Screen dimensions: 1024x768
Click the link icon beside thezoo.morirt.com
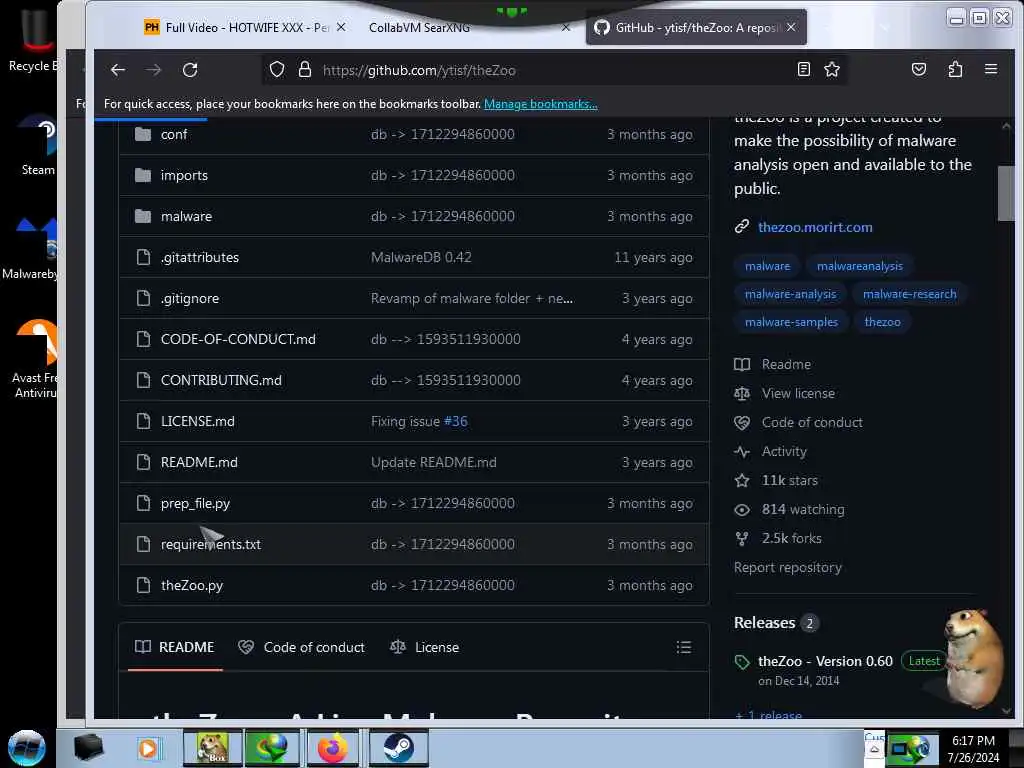tap(742, 227)
